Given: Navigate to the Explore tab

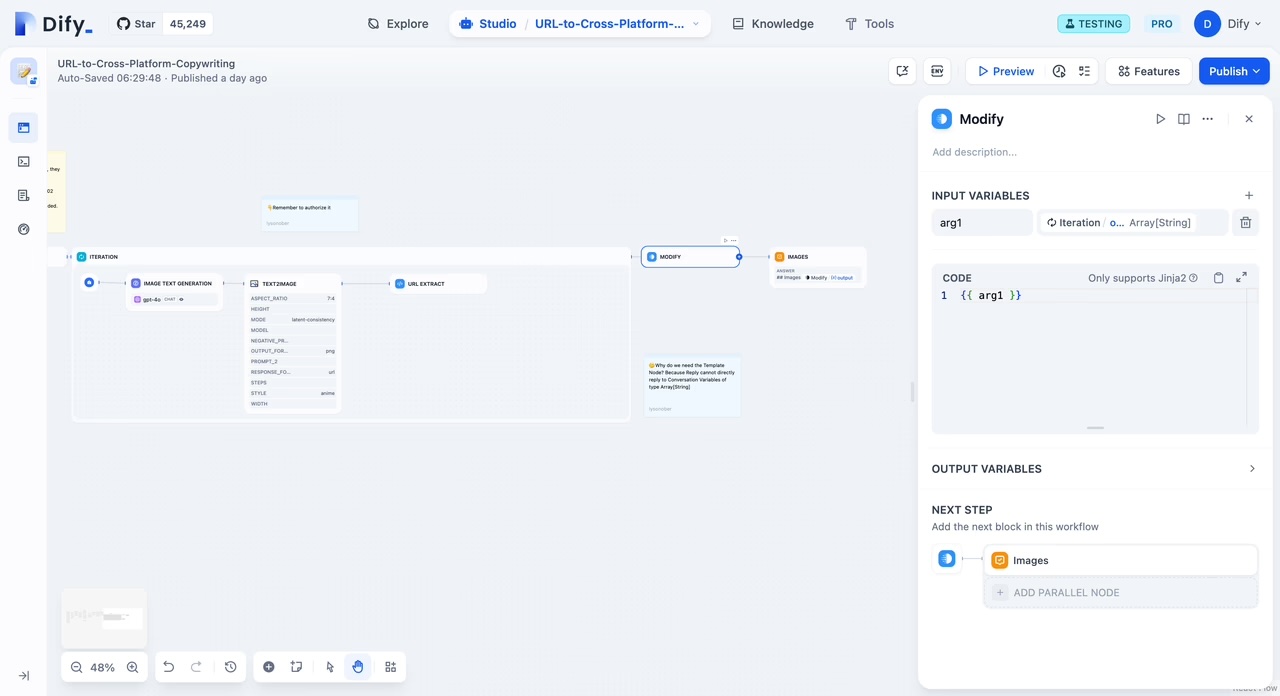Looking at the screenshot, I should pyautogui.click(x=398, y=24).
